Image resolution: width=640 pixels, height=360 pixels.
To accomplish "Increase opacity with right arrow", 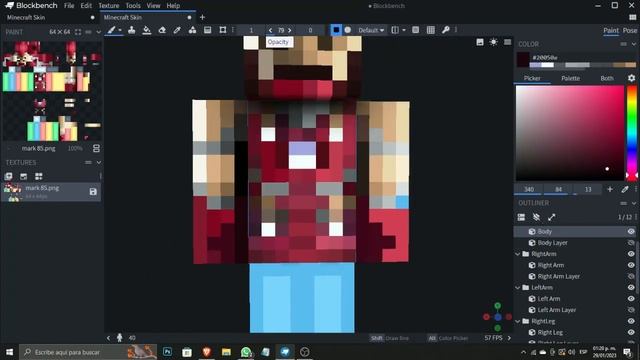I will click(289, 30).
